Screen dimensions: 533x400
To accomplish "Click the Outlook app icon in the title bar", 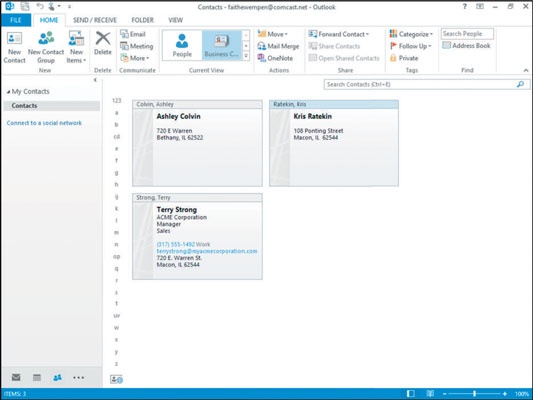I will coord(10,6).
